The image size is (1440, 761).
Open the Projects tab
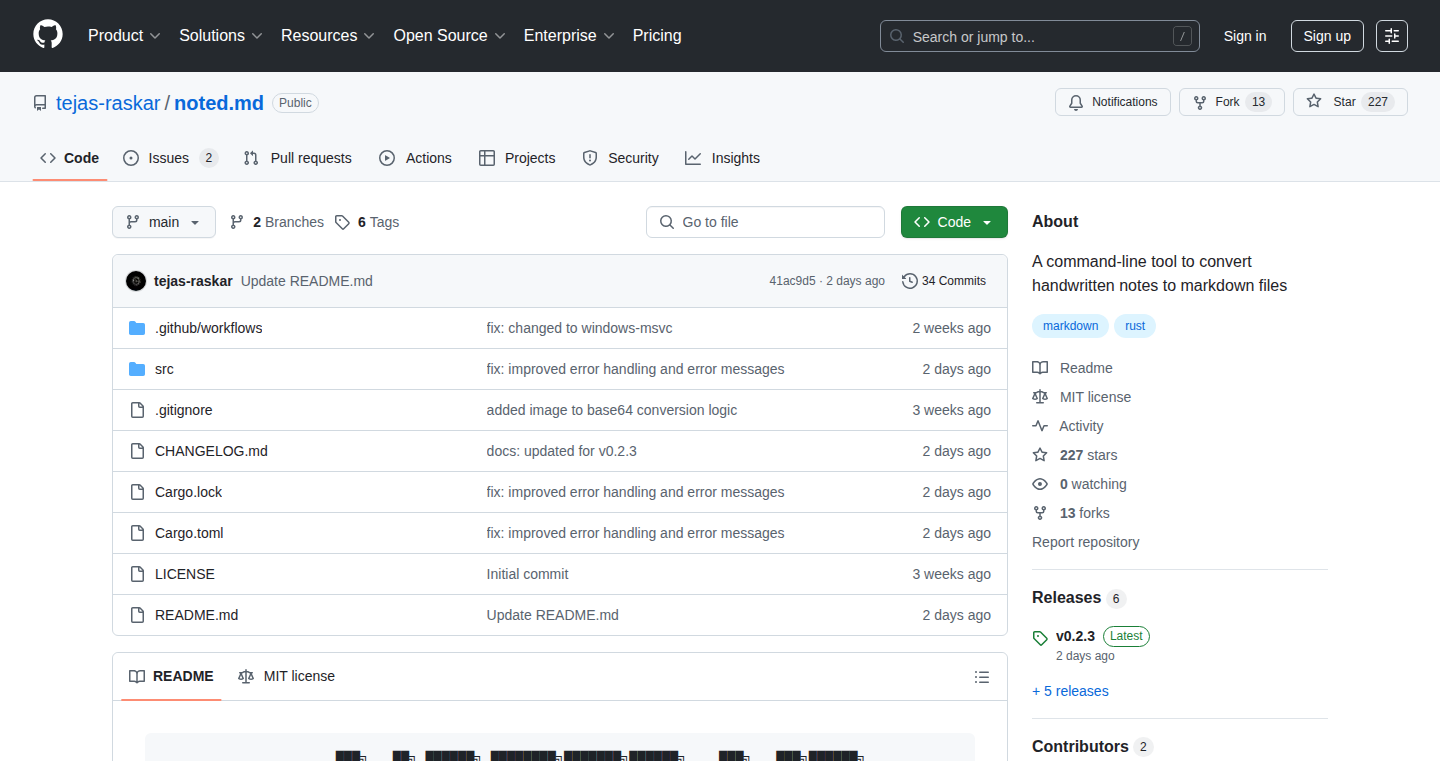coord(517,158)
